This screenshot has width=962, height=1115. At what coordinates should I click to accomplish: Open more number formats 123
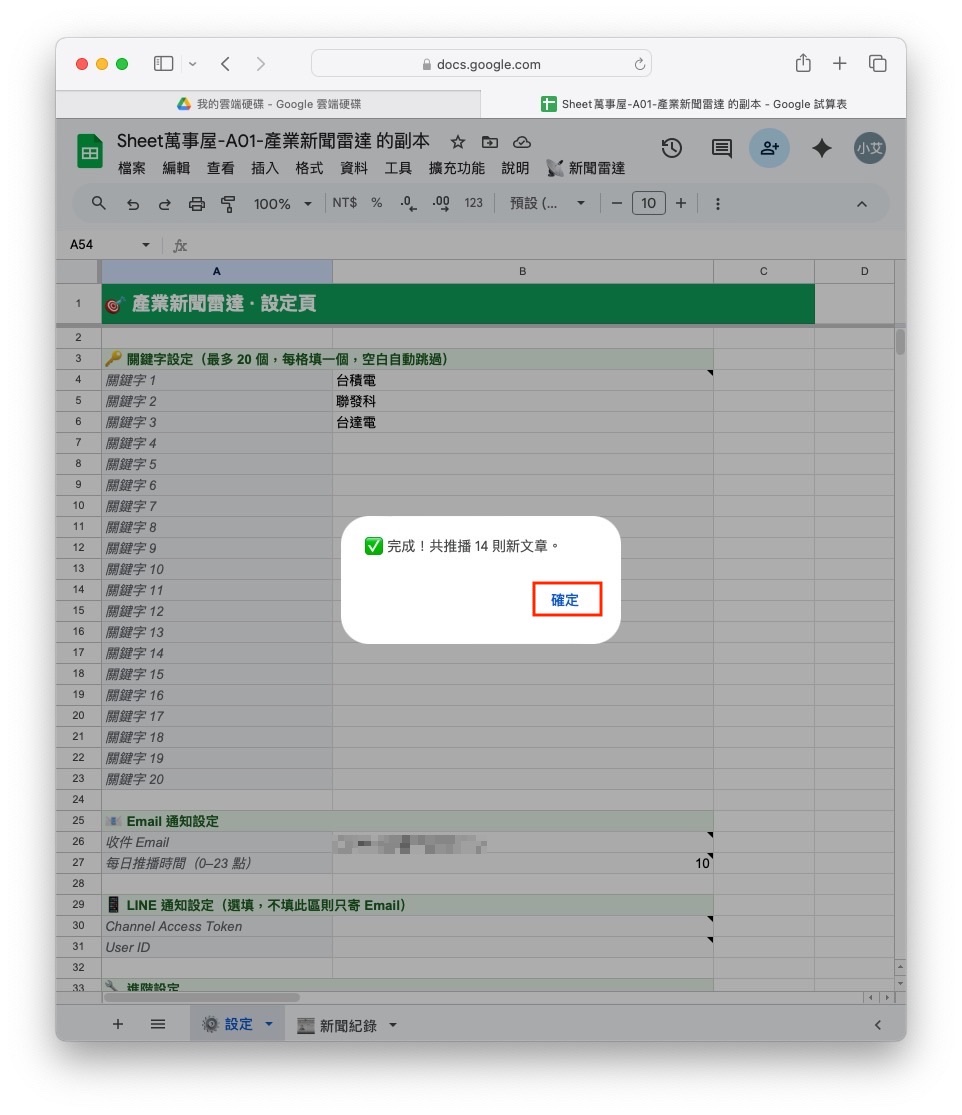[474, 203]
